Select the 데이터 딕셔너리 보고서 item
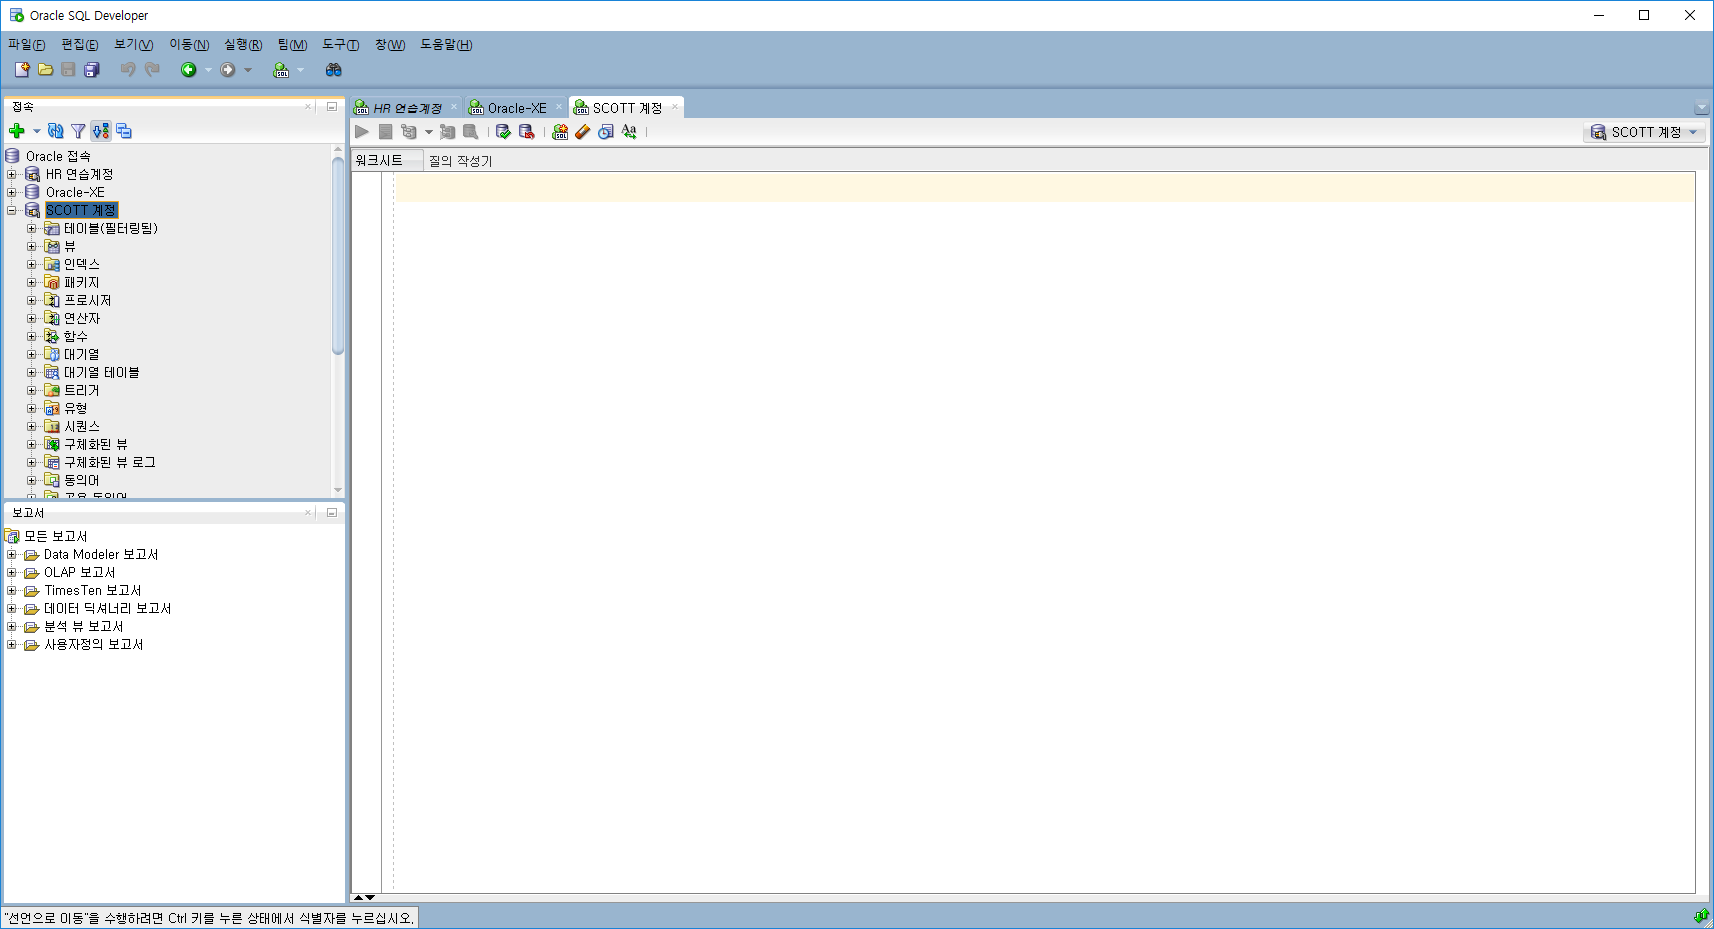This screenshot has width=1714, height=929. pos(107,608)
